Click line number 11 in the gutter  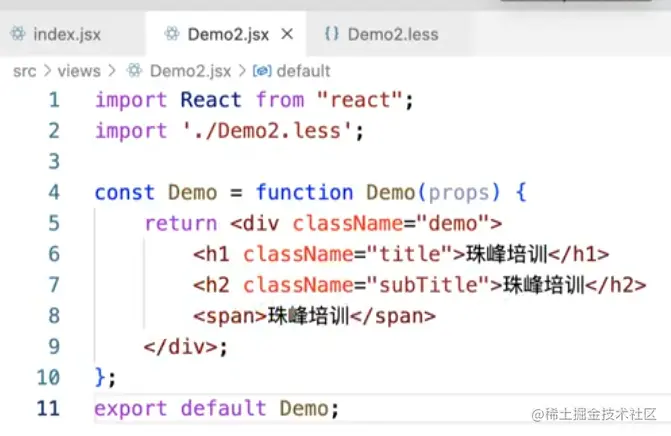[x=48, y=408]
